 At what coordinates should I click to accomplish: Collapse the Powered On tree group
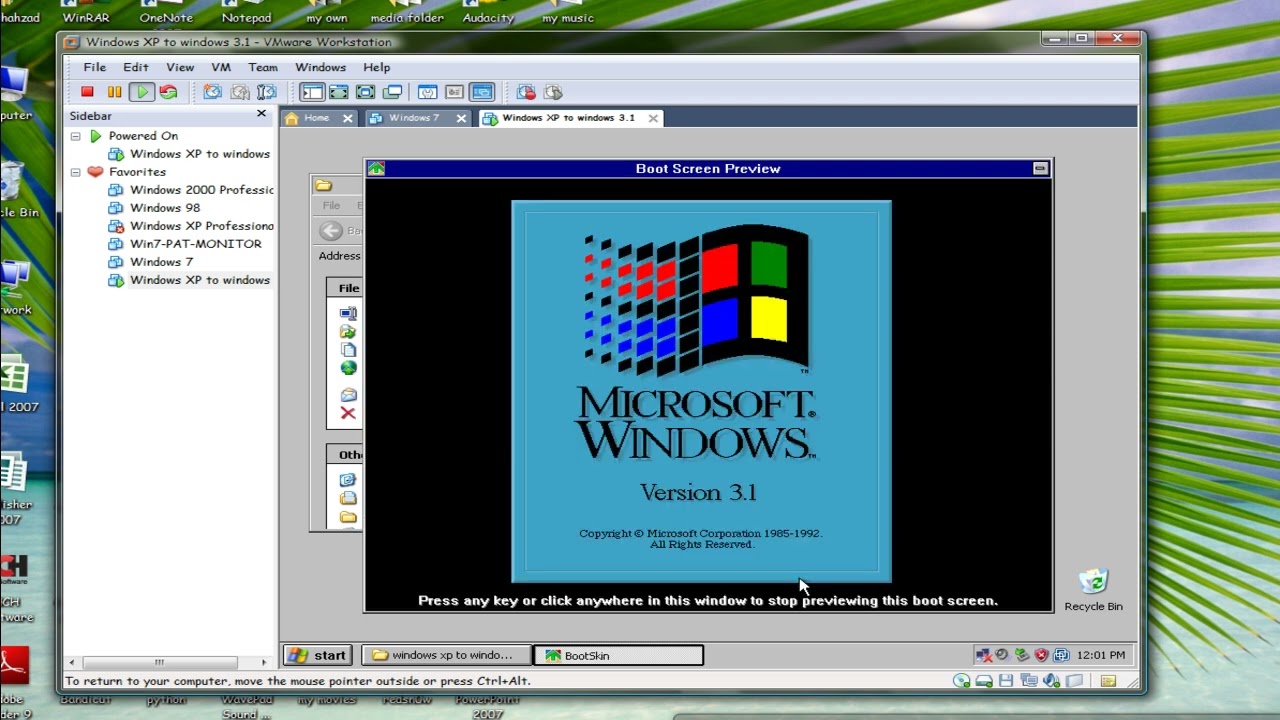(x=75, y=136)
